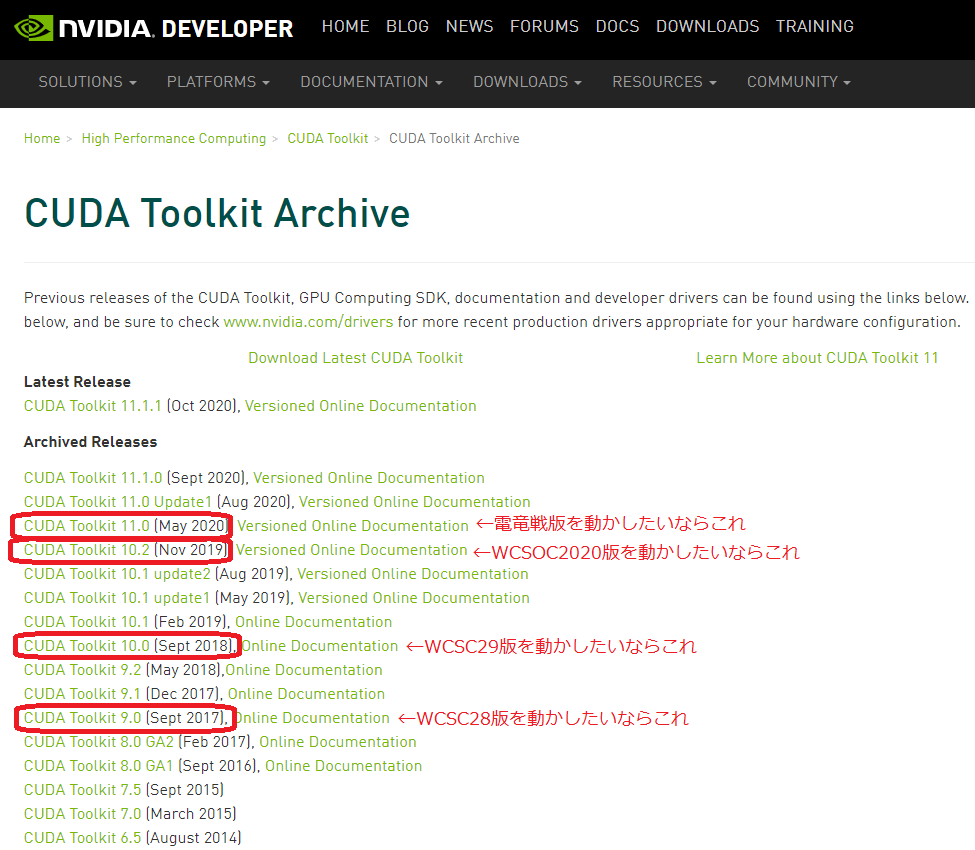This screenshot has width=975, height=850.
Task: Open Versioned Documentation for 11.0 May 2020
Action: click(353, 526)
